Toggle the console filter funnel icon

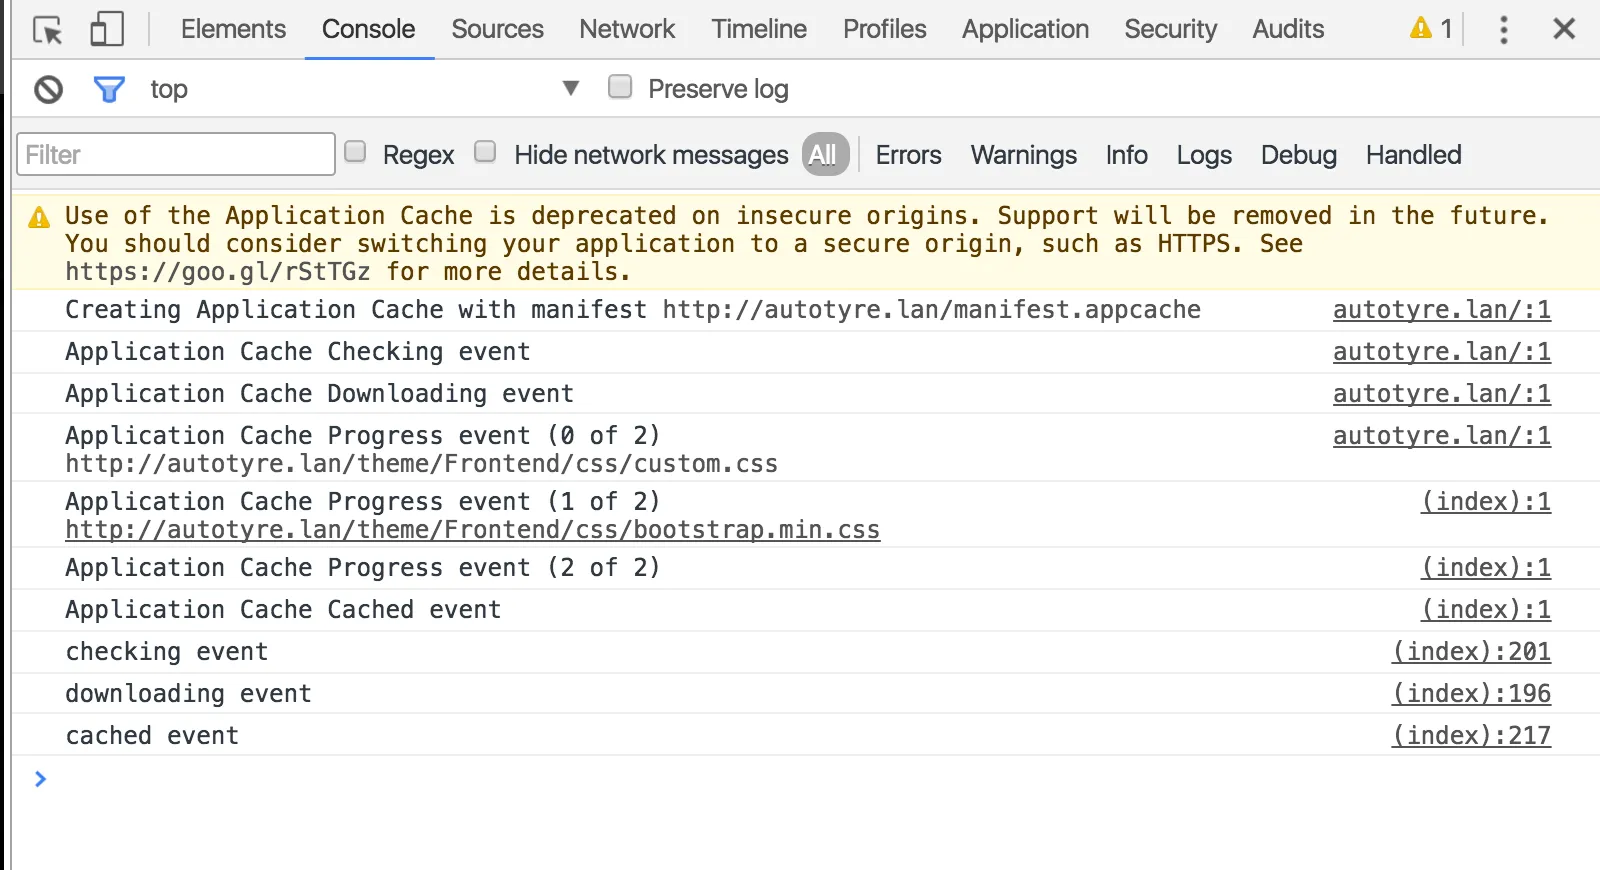pos(108,90)
